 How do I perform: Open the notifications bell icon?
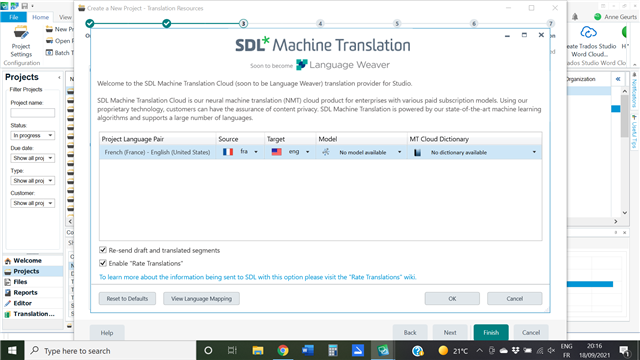point(575,17)
